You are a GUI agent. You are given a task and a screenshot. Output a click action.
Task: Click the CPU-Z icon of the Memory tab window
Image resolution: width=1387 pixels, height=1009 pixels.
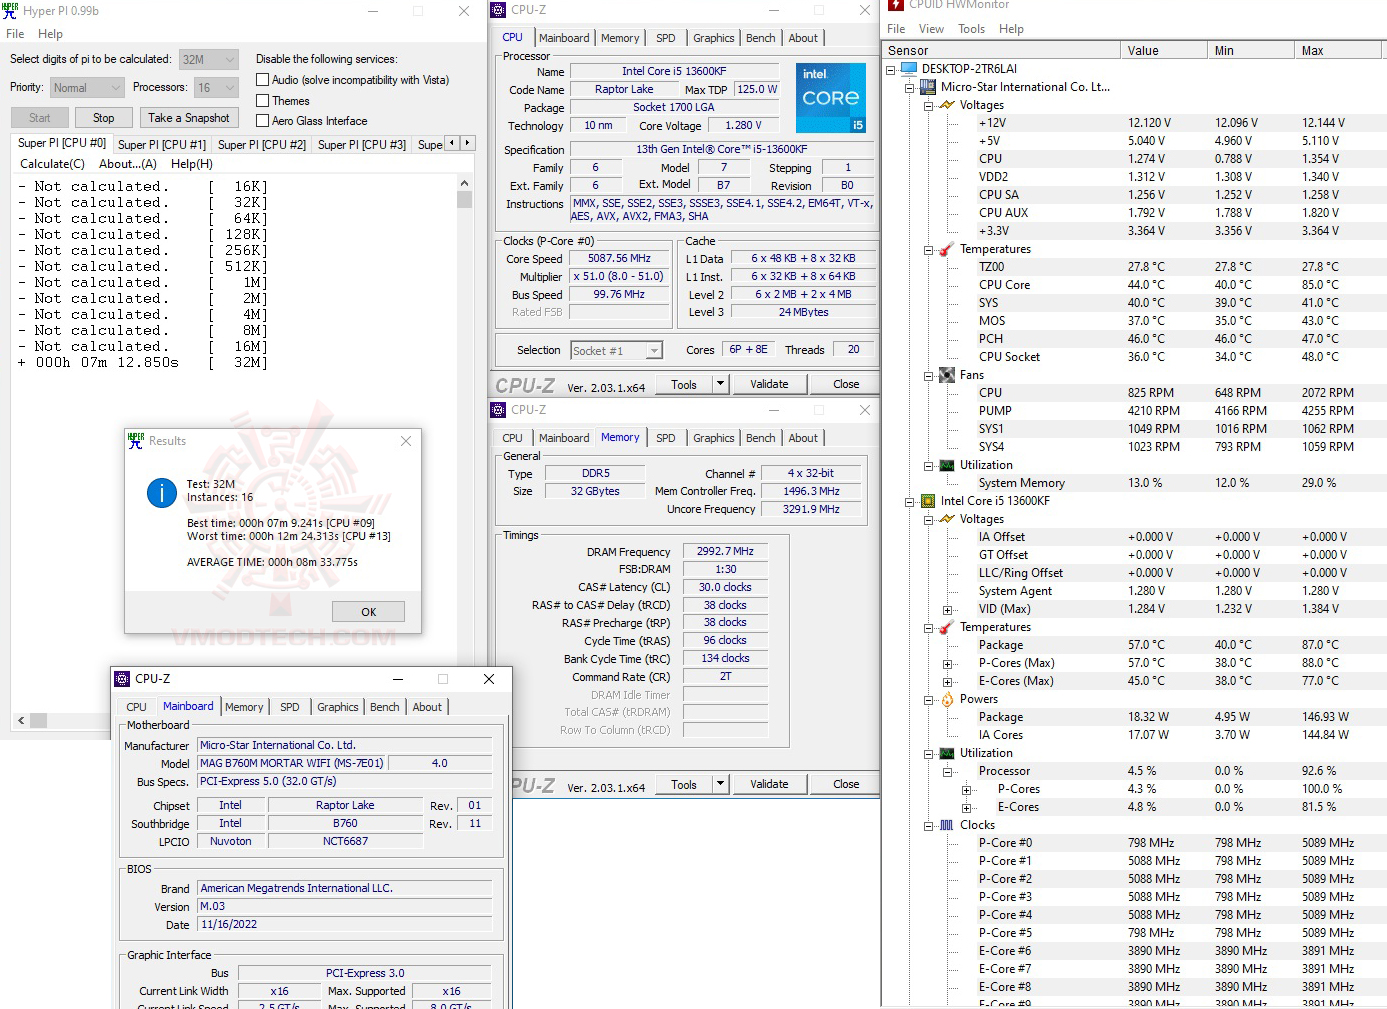[x=498, y=410]
